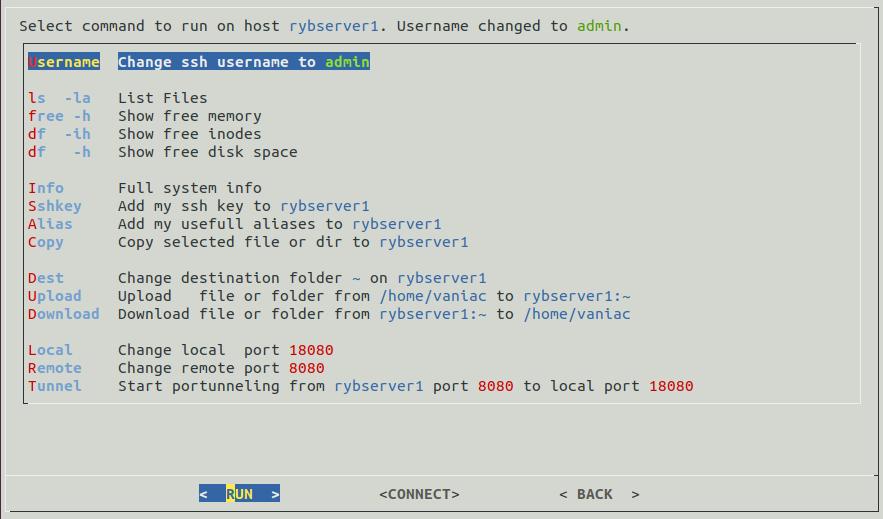Activate the RUN button
Image resolution: width=883 pixels, height=519 pixels.
(x=239, y=494)
